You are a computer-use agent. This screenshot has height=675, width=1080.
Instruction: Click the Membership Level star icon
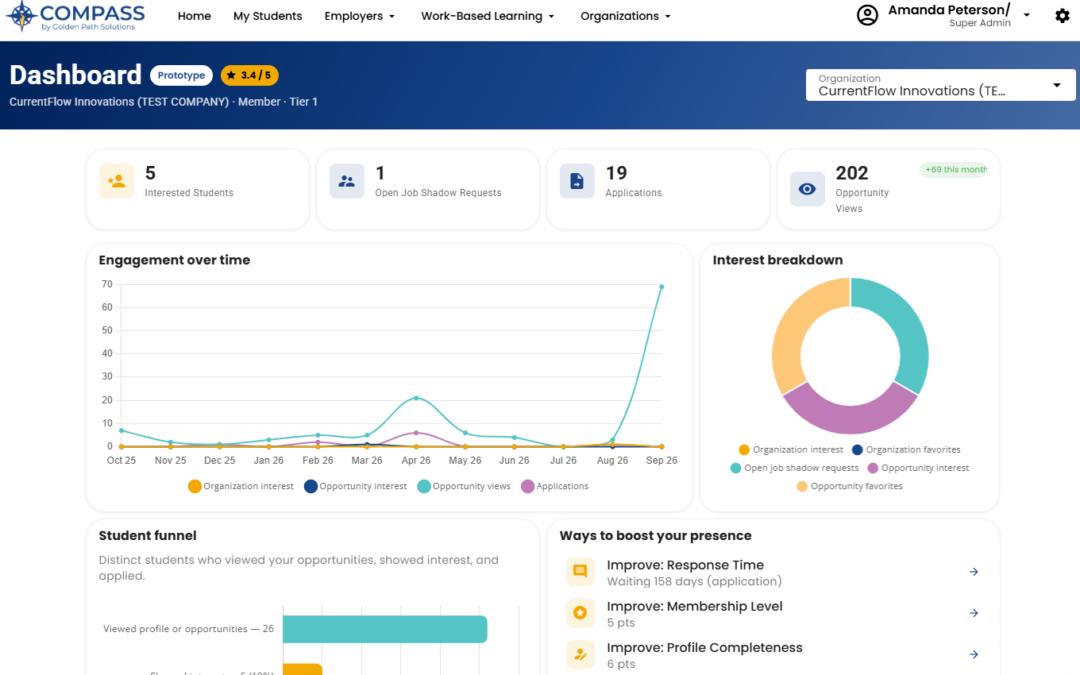click(x=580, y=613)
